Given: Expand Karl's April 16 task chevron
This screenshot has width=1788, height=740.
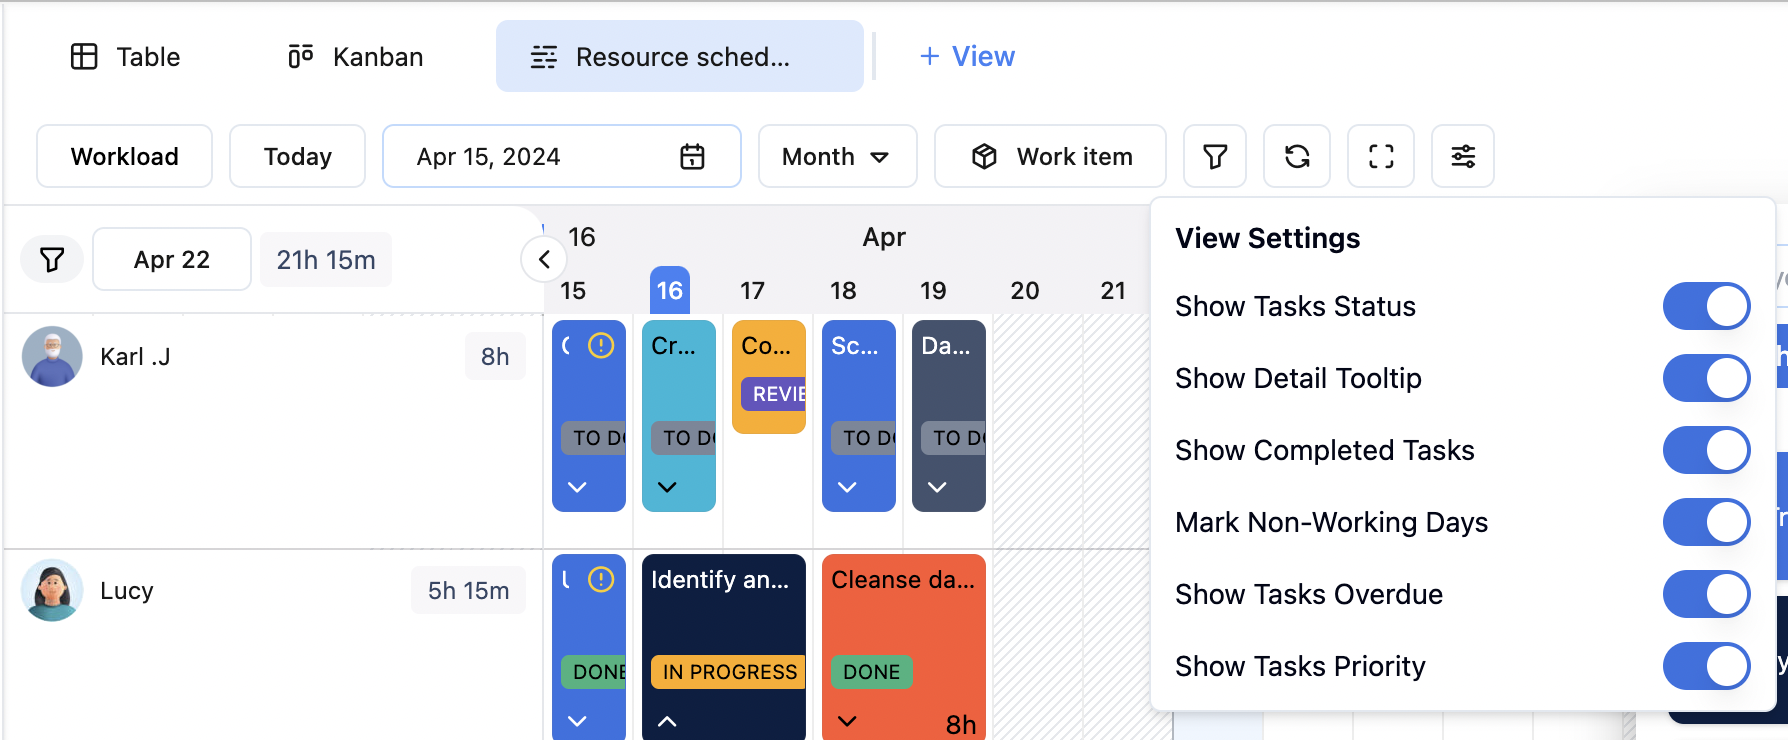Looking at the screenshot, I should click(x=667, y=487).
